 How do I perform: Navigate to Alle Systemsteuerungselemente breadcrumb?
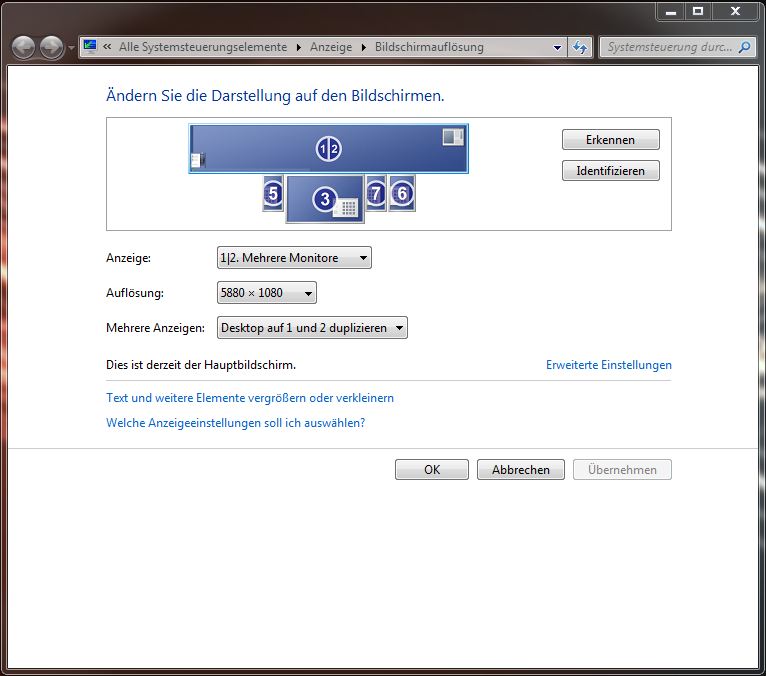click(x=203, y=47)
